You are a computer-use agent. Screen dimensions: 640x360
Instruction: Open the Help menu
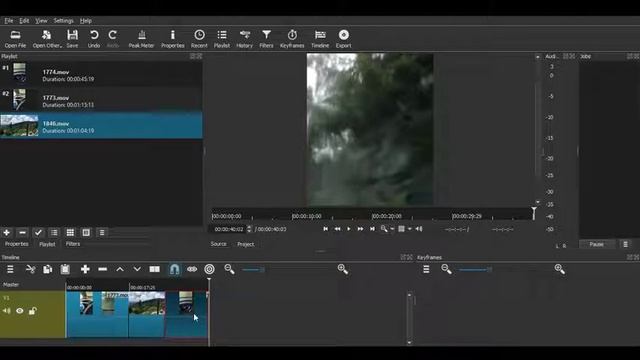[86, 20]
